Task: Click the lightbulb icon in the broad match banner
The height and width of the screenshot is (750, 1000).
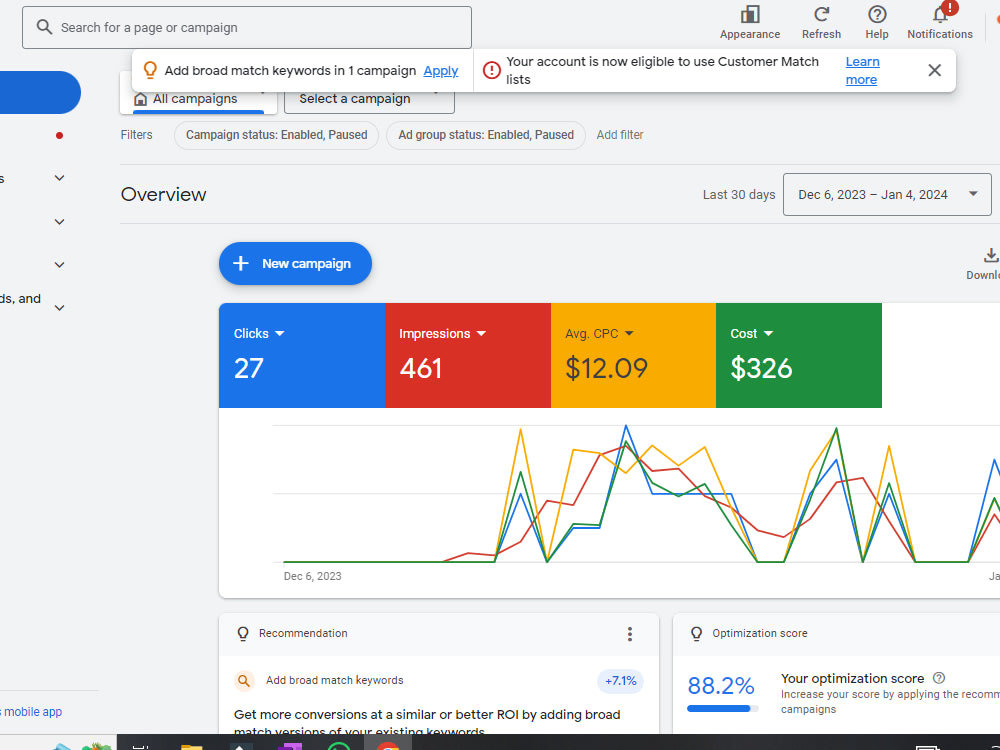Action: (150, 70)
